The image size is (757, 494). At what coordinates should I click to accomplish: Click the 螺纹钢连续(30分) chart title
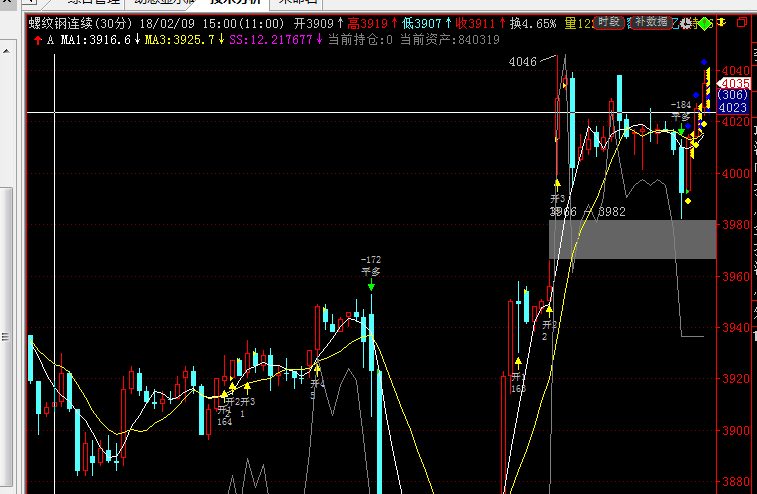tap(80, 23)
